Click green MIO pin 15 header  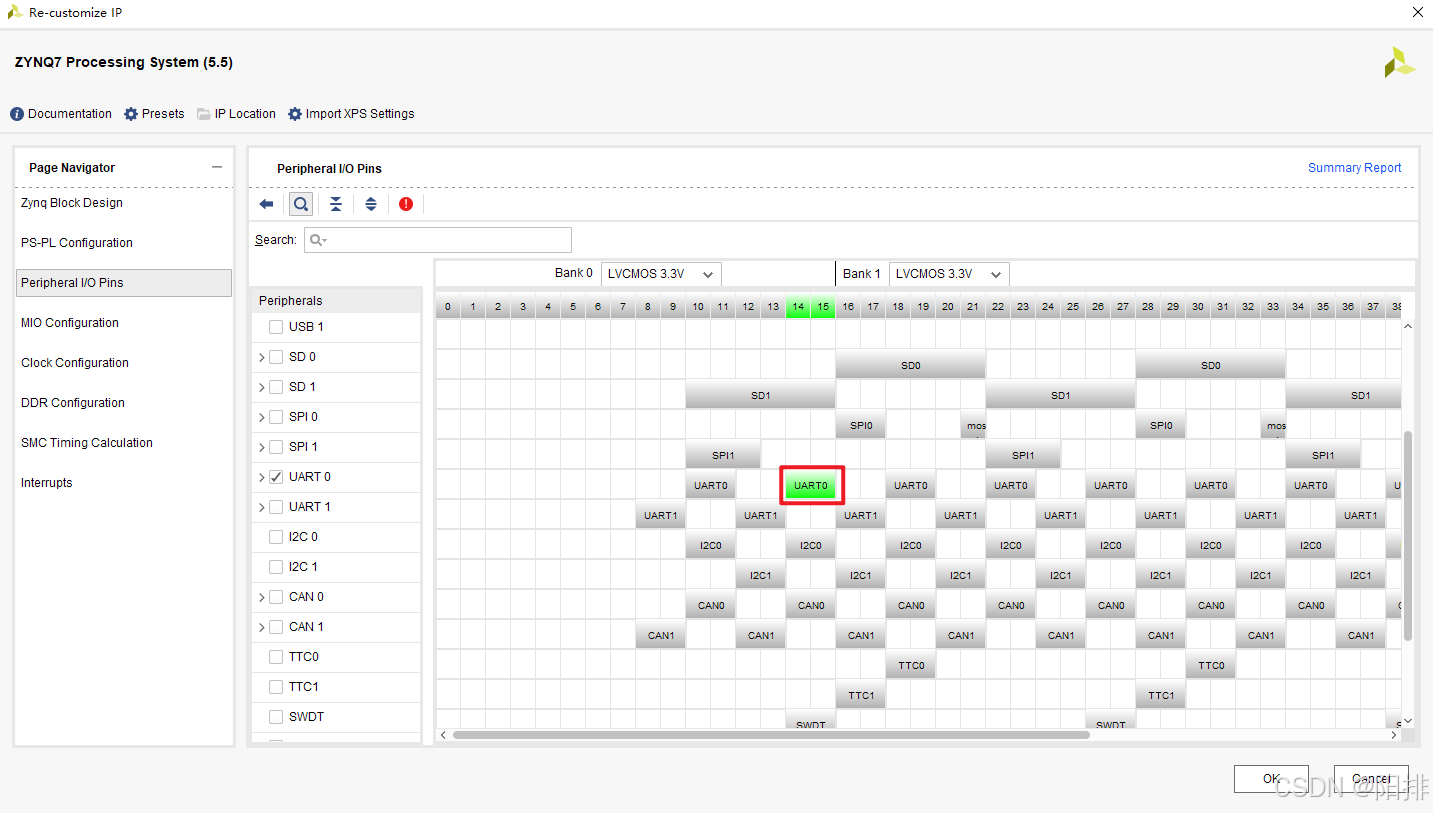(823, 307)
